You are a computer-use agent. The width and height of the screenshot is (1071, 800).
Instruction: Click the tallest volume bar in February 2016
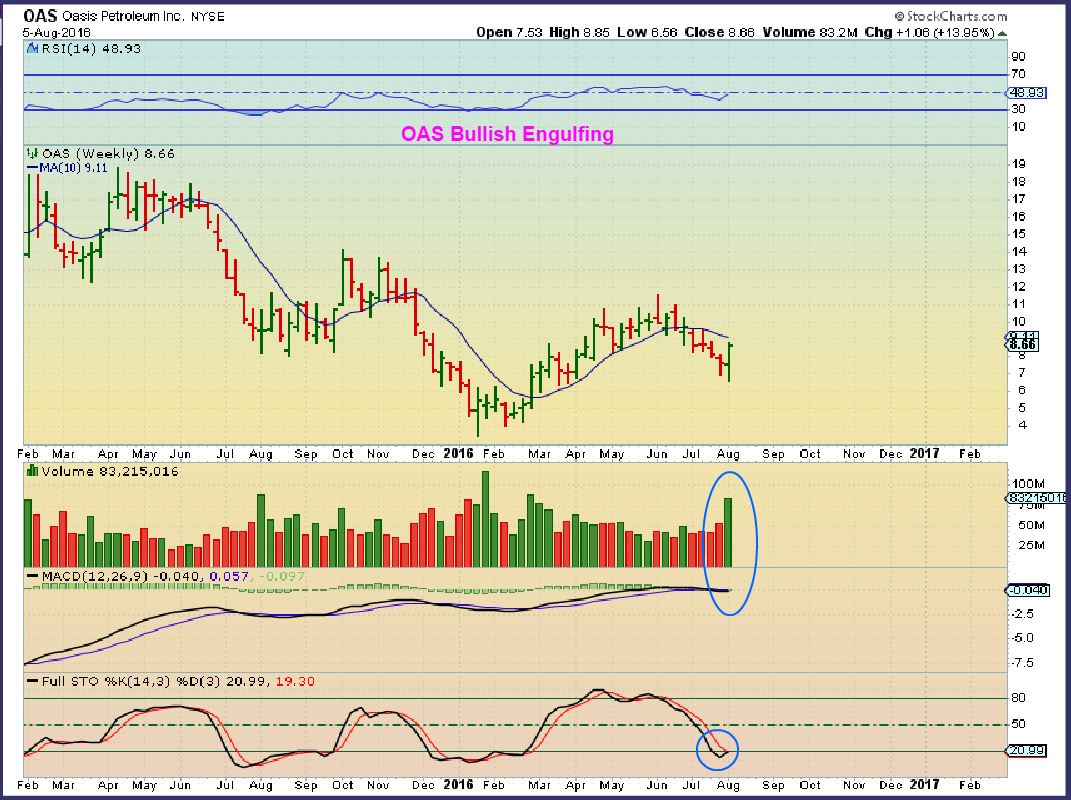(486, 519)
